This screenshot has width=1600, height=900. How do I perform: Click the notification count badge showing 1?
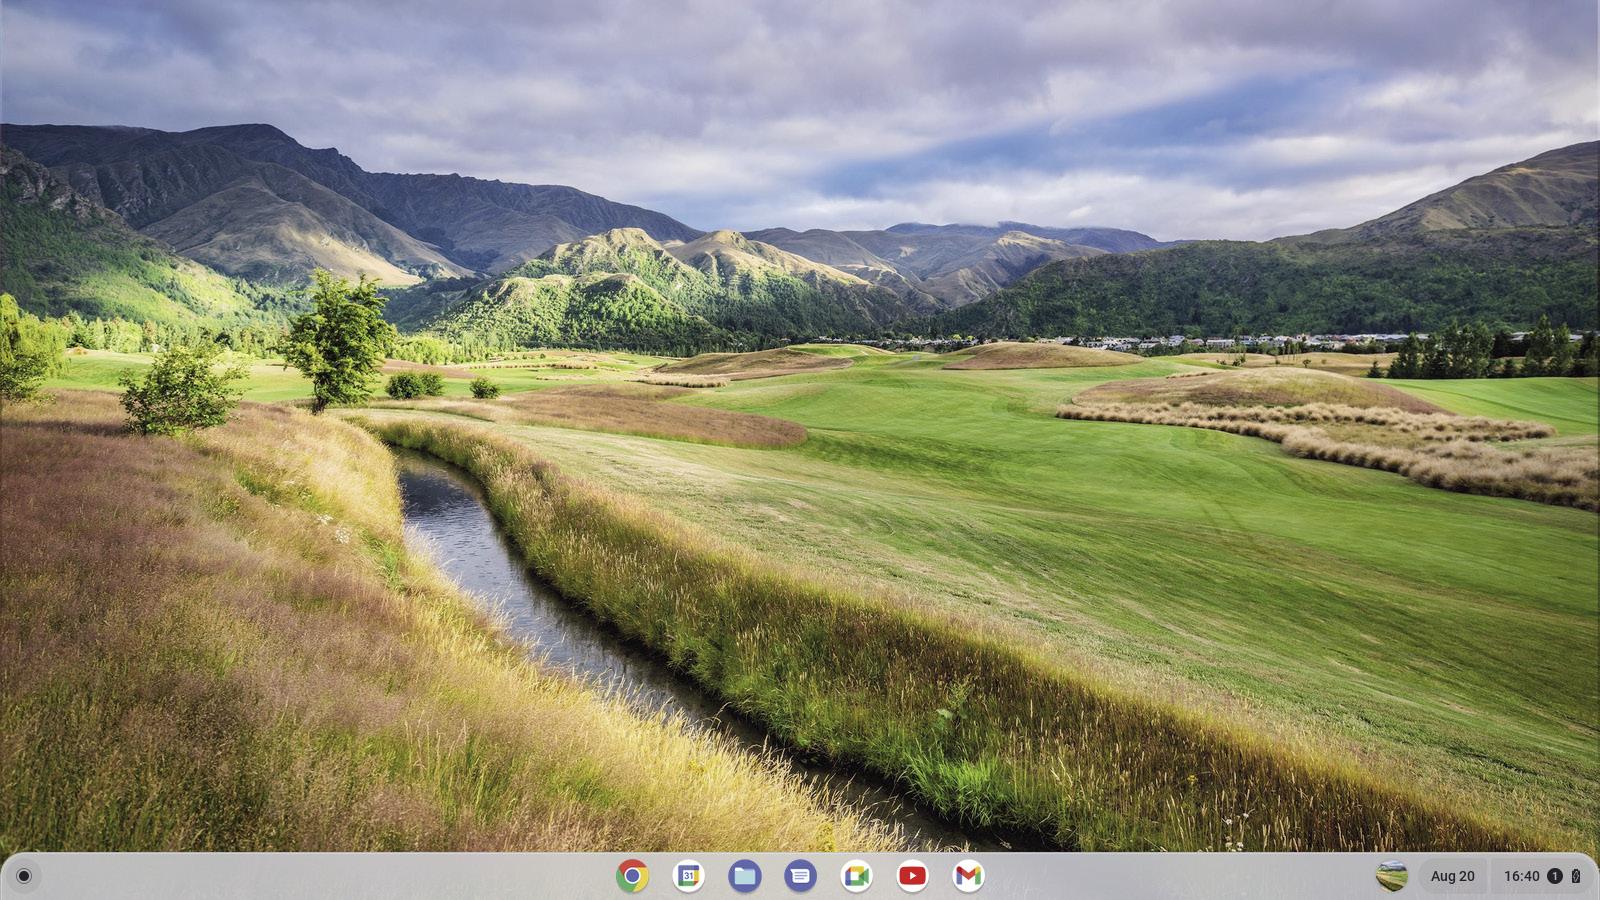[1555, 876]
